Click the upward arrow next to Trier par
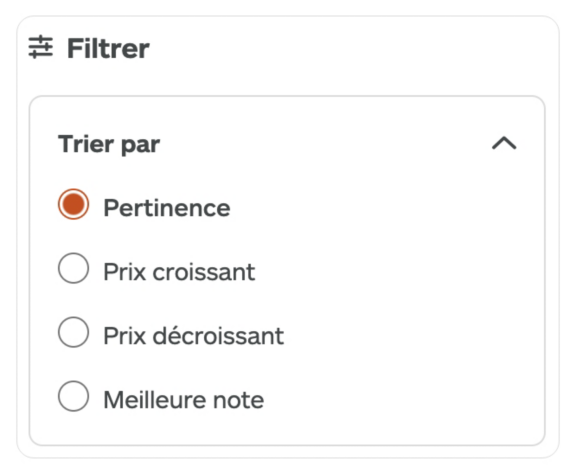Viewport: 576px width, 474px height. click(x=504, y=143)
